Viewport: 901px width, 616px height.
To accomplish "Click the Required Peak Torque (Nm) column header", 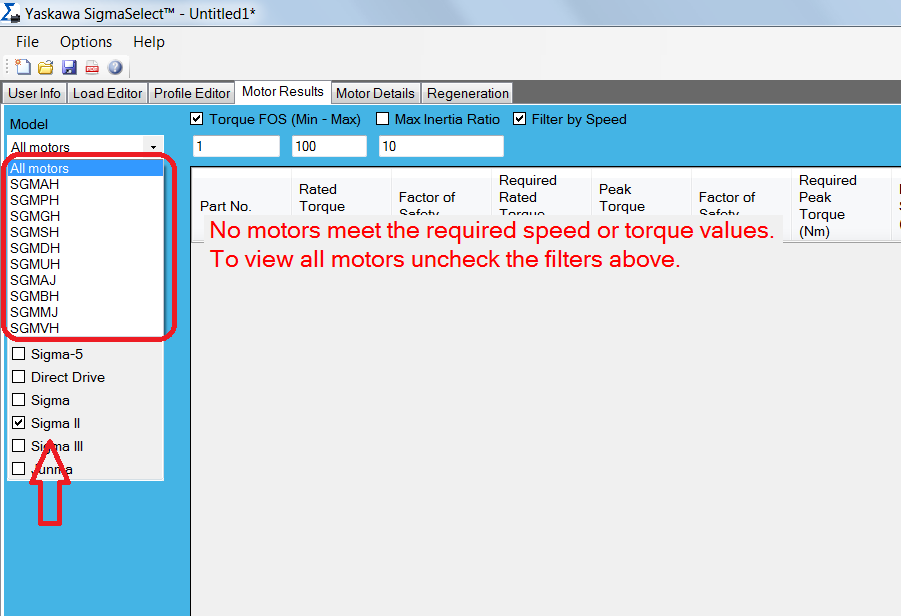I will [841, 206].
